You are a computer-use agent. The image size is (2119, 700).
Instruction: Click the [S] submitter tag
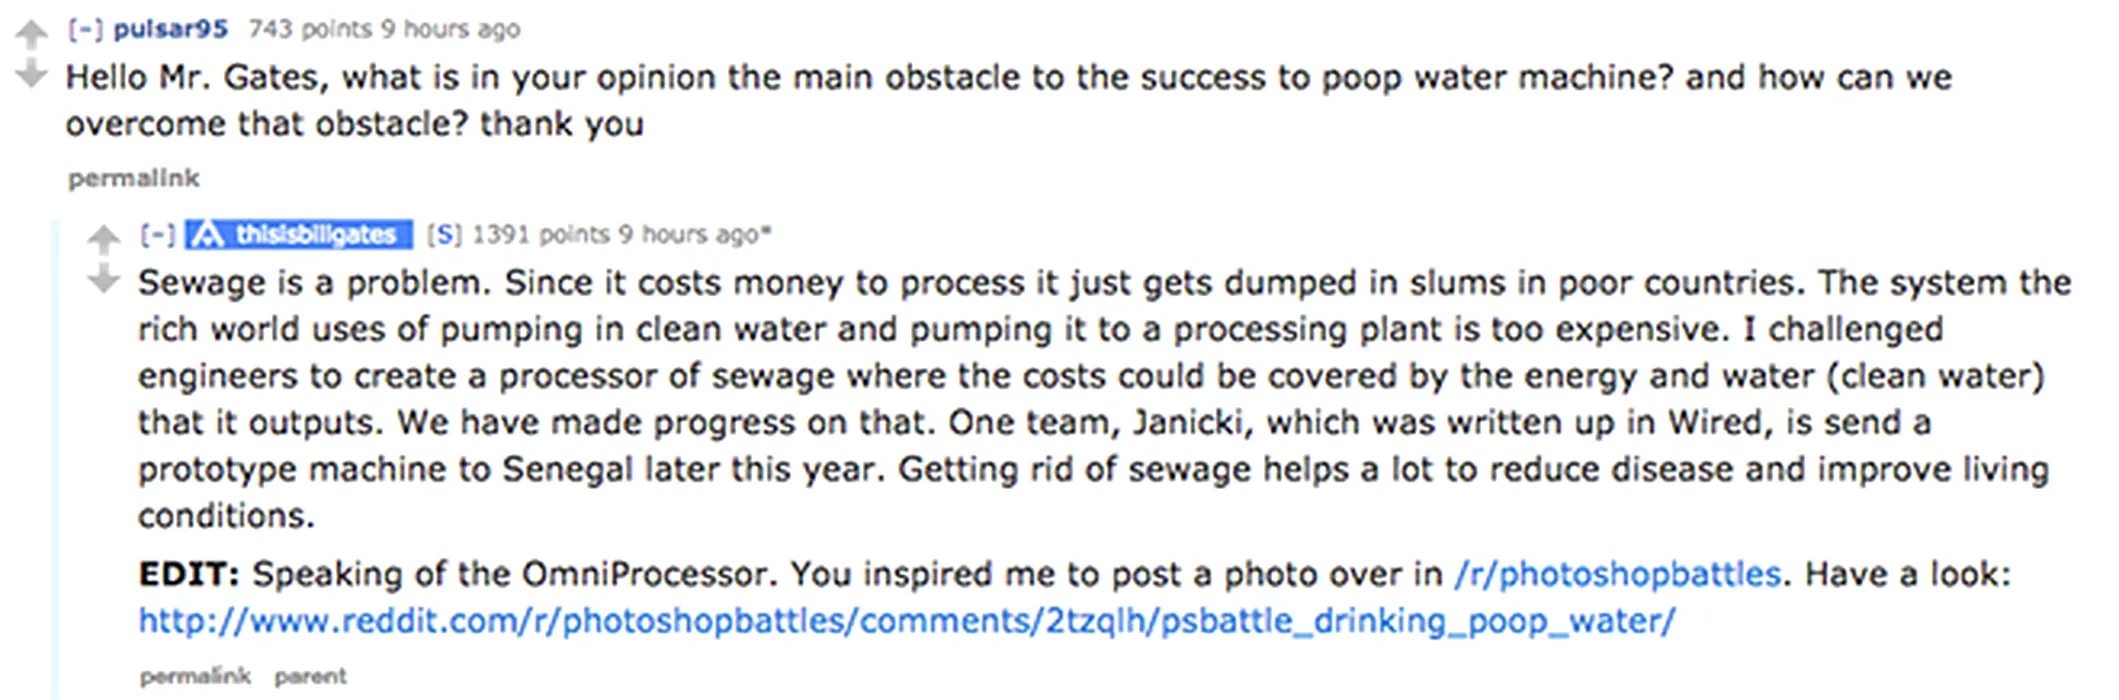tap(444, 234)
